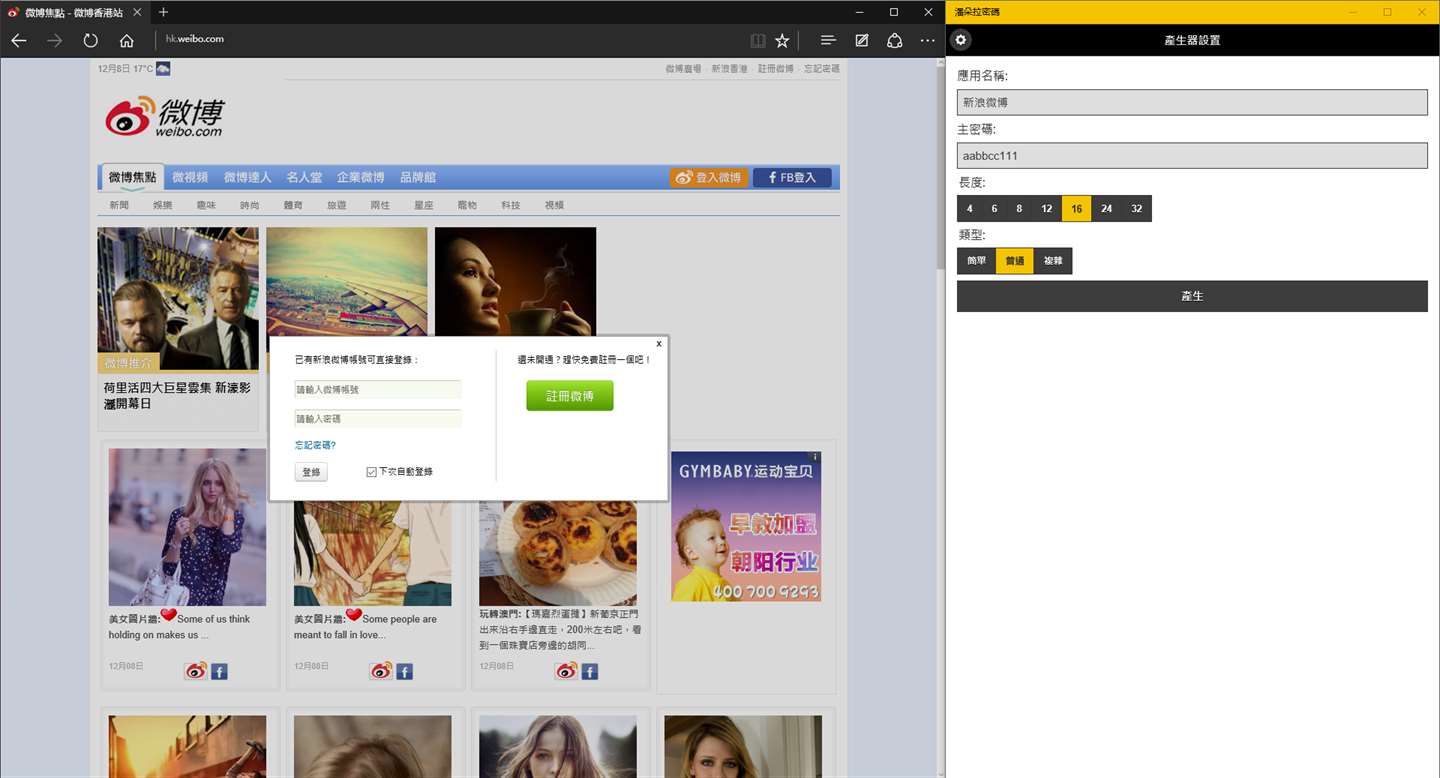
Task: Open the 微博達人 tab
Action: [247, 177]
